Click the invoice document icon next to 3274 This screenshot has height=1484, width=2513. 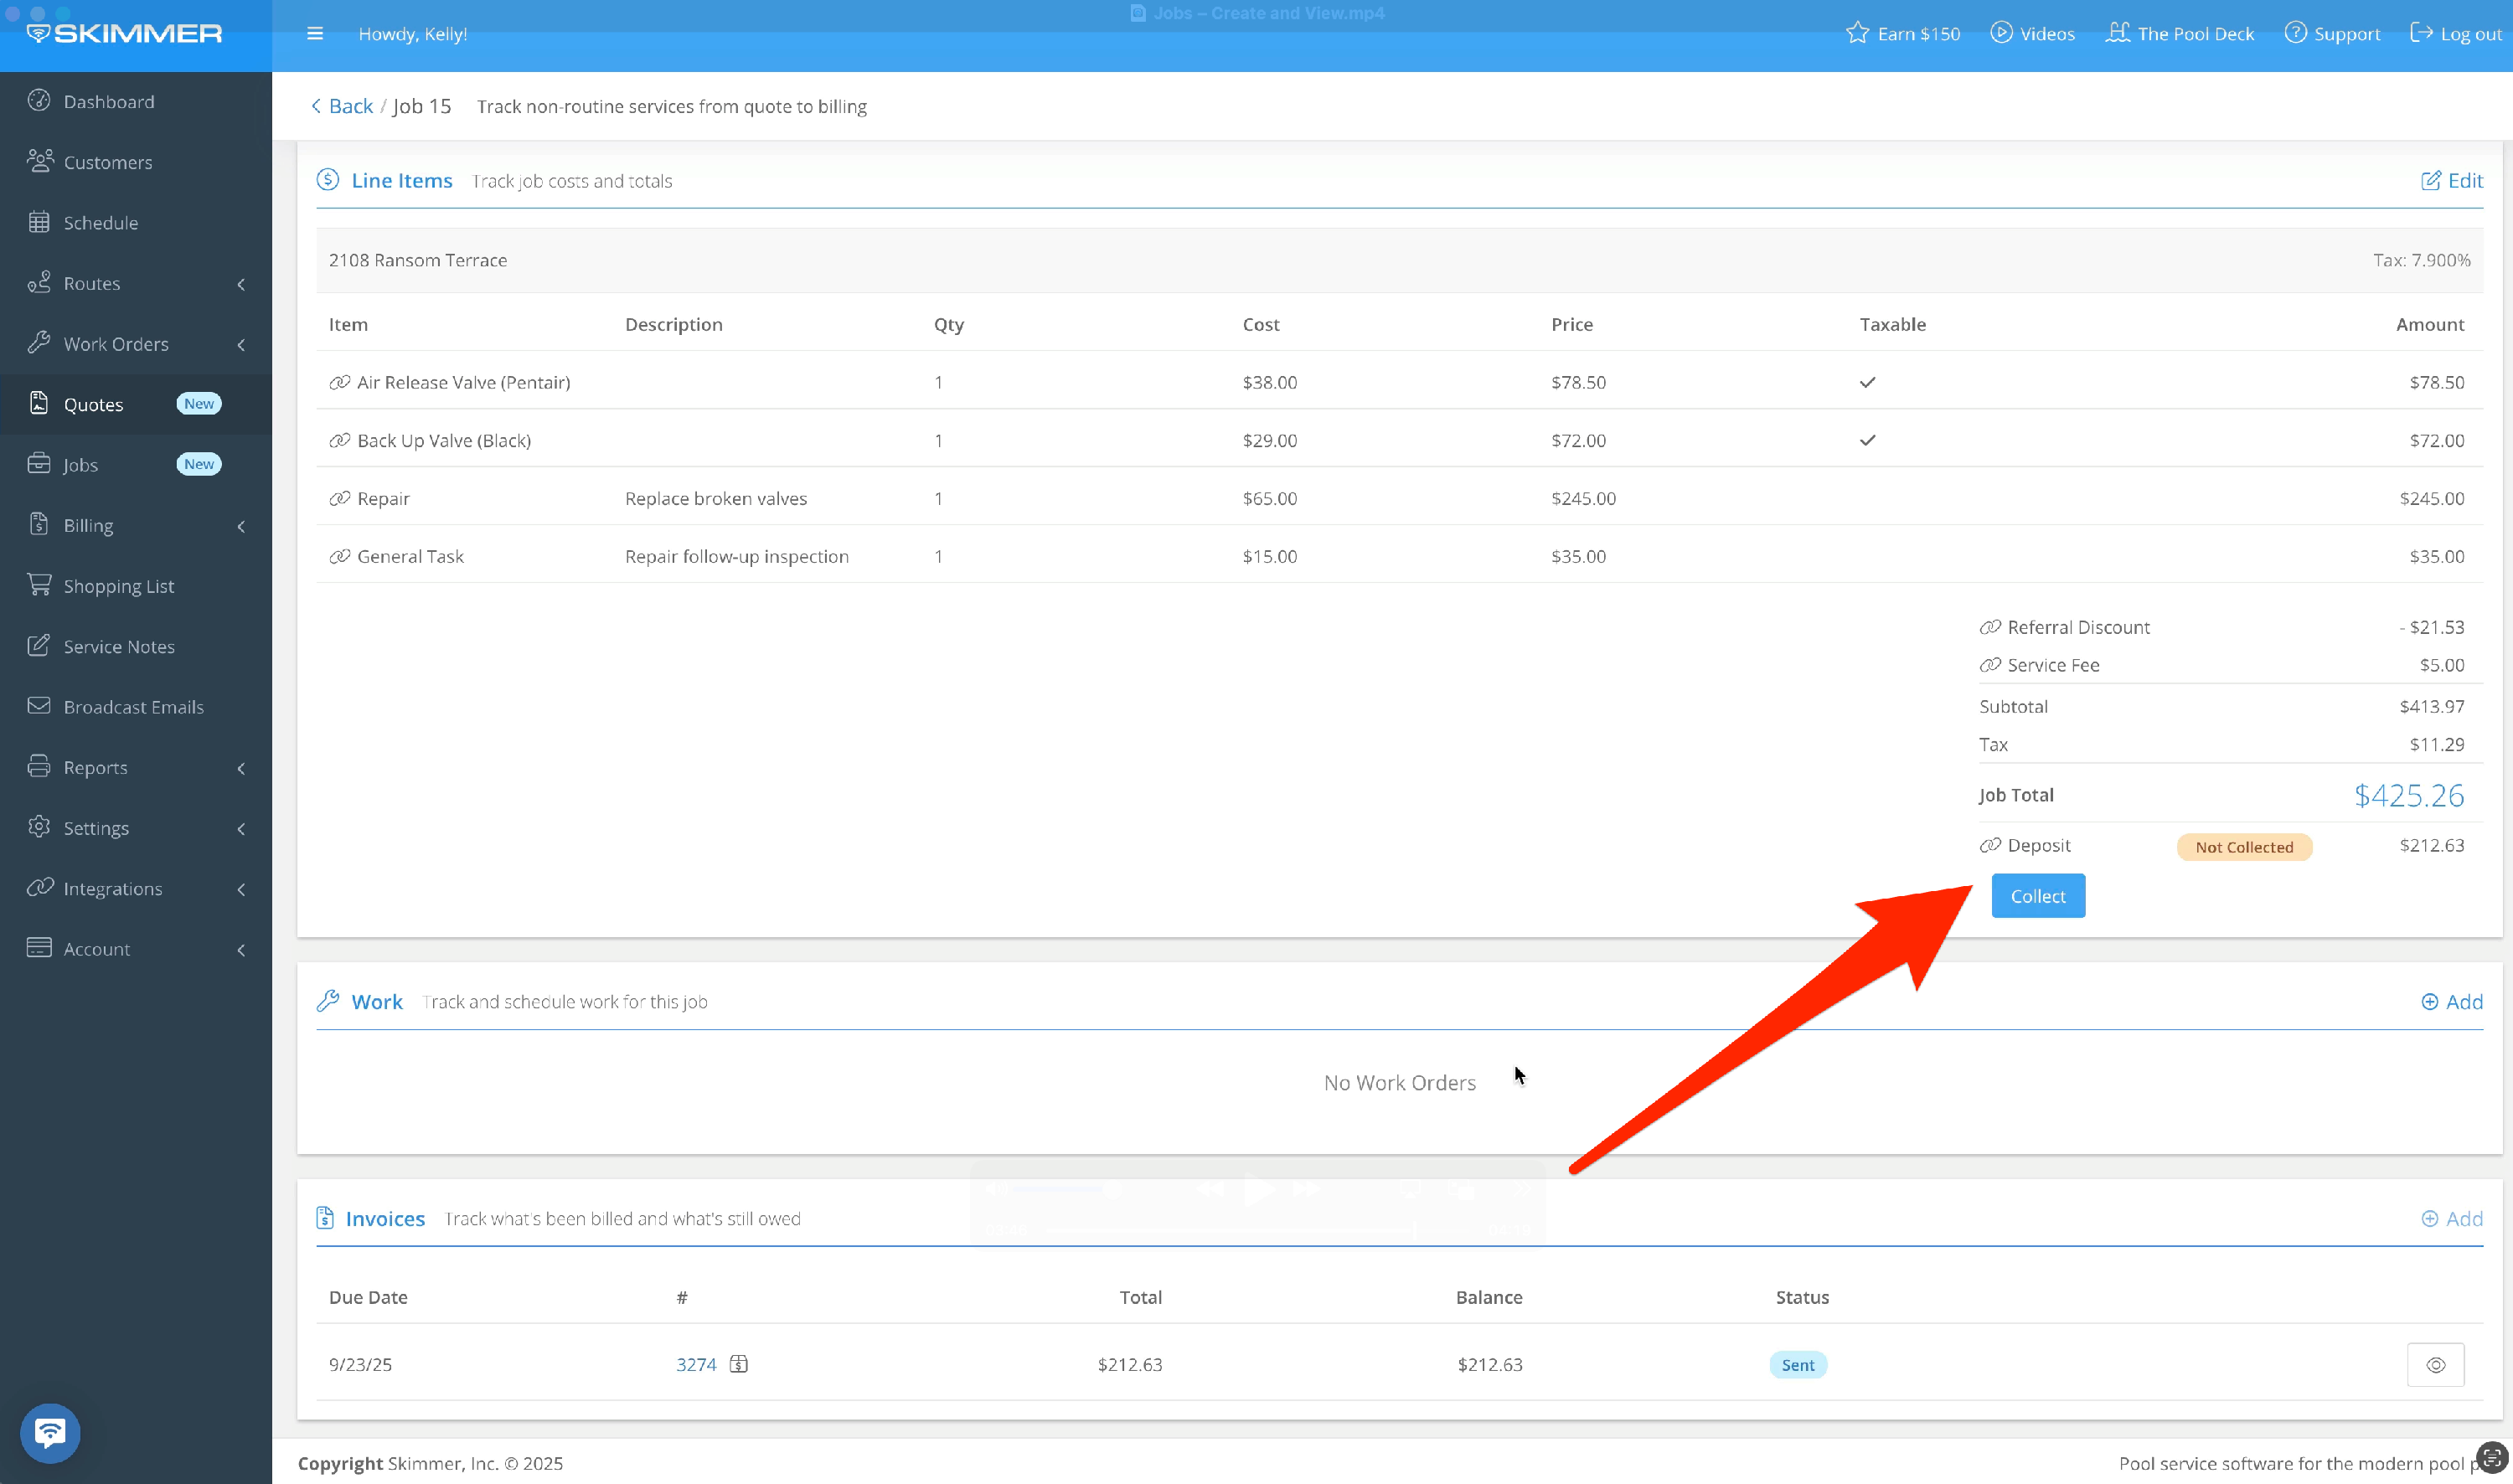tap(739, 1364)
